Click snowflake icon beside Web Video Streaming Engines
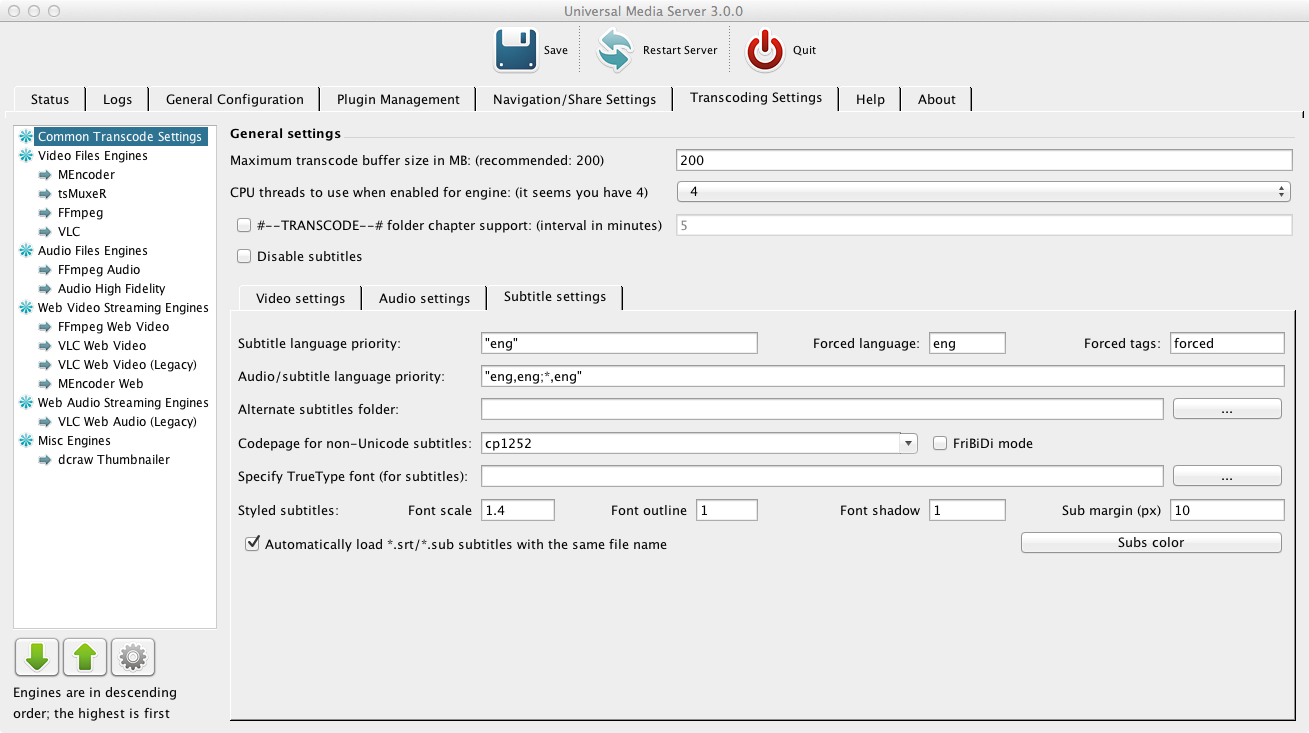This screenshot has height=733, width=1309. (x=26, y=308)
